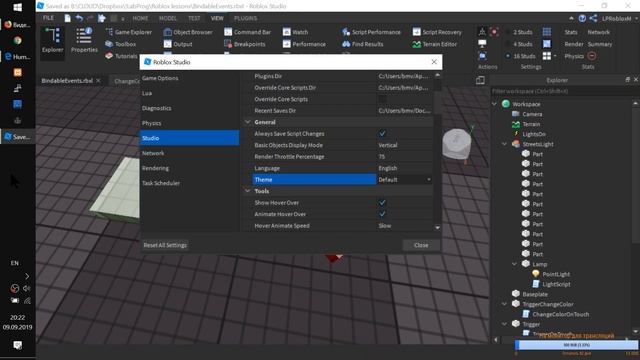Collapse the StreetsLight model node
Viewport: 640px width, 360px height.
(504, 144)
